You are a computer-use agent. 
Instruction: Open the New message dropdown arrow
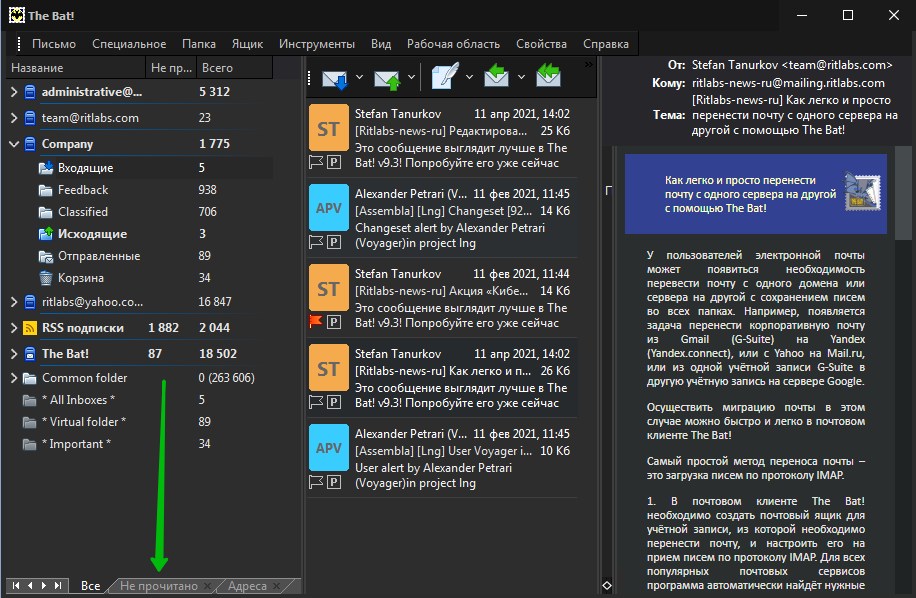[469, 77]
